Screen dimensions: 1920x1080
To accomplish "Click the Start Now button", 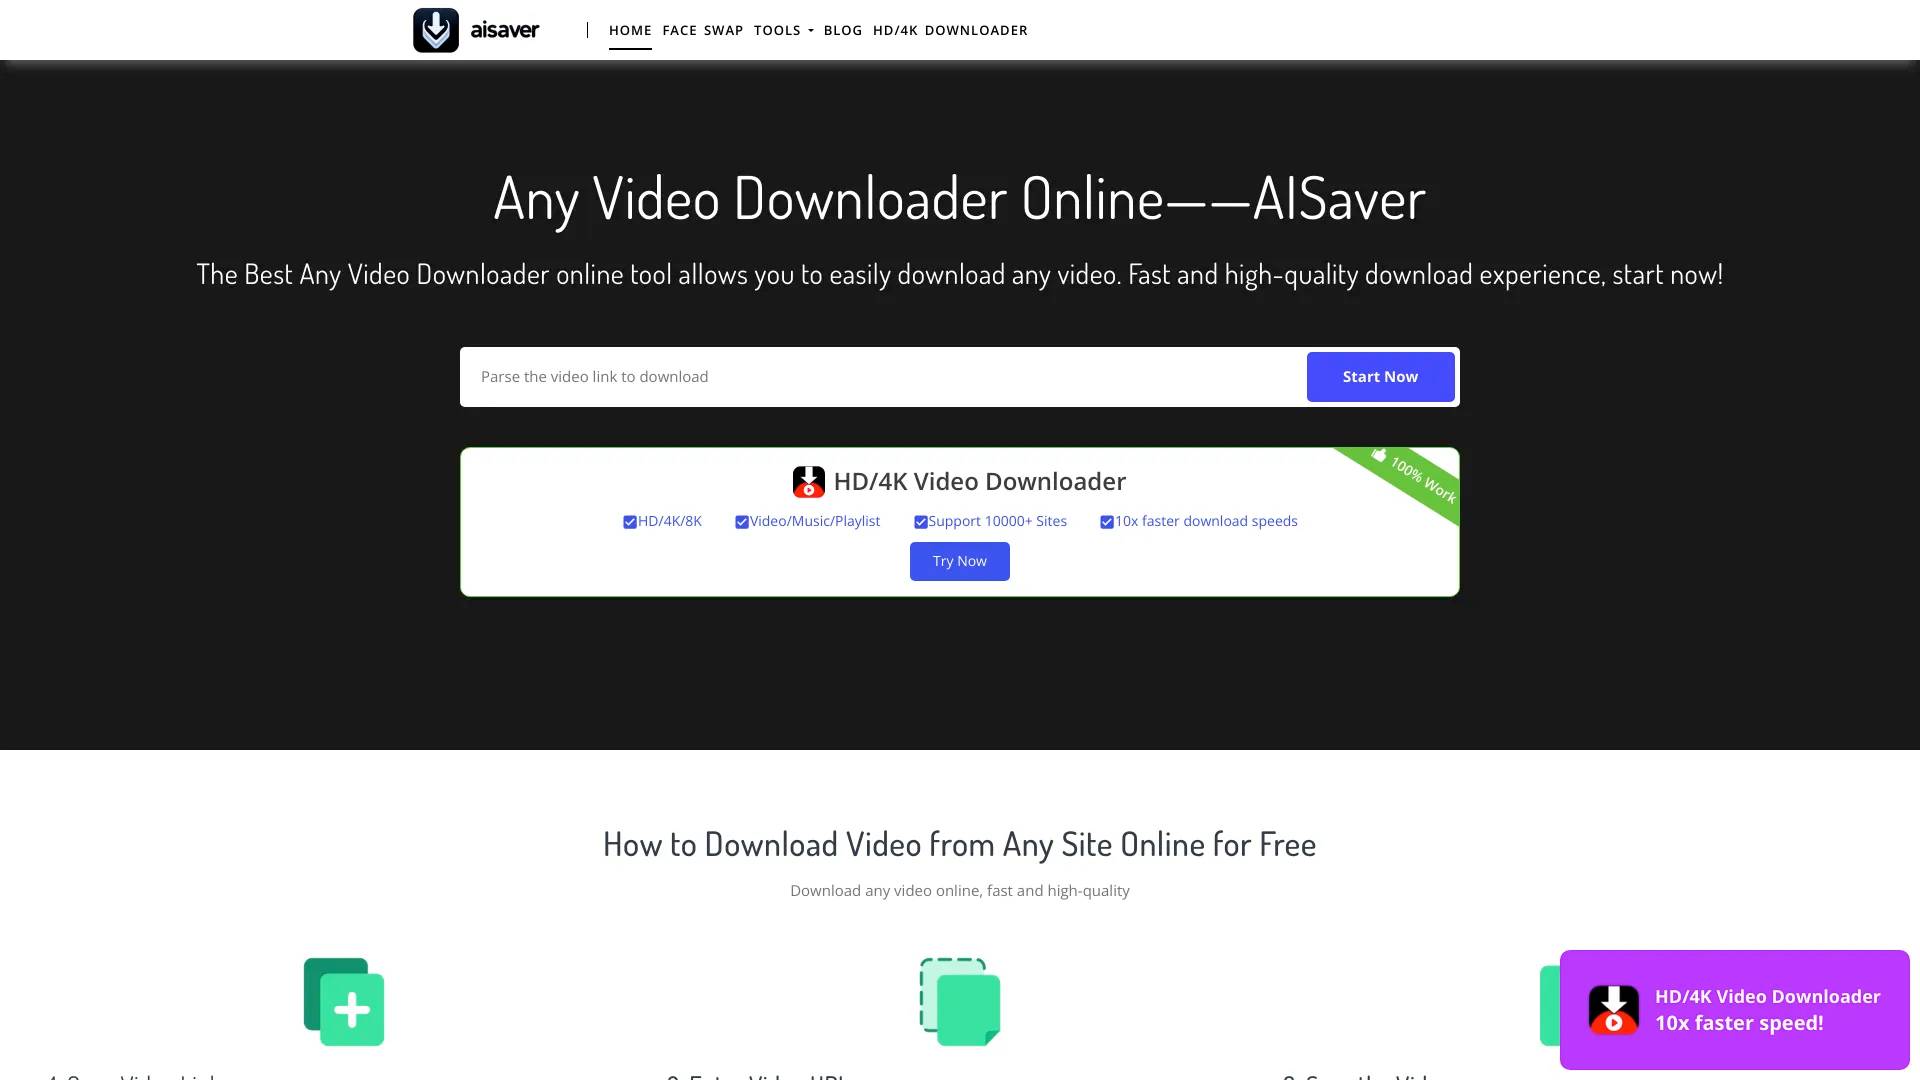I will [1379, 376].
